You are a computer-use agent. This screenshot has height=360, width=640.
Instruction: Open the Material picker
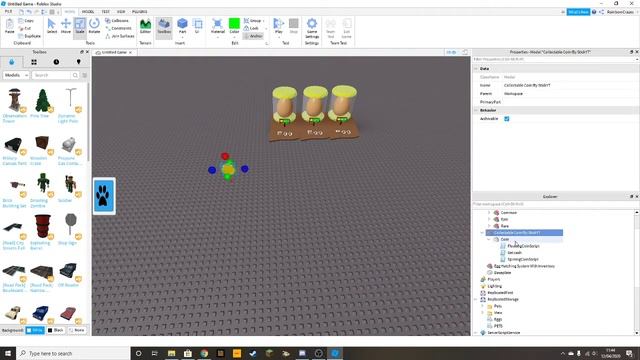click(218, 26)
